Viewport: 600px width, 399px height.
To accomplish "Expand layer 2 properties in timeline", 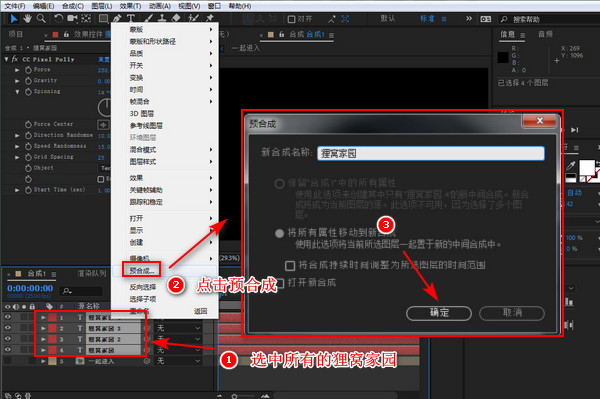I will [x=43, y=328].
